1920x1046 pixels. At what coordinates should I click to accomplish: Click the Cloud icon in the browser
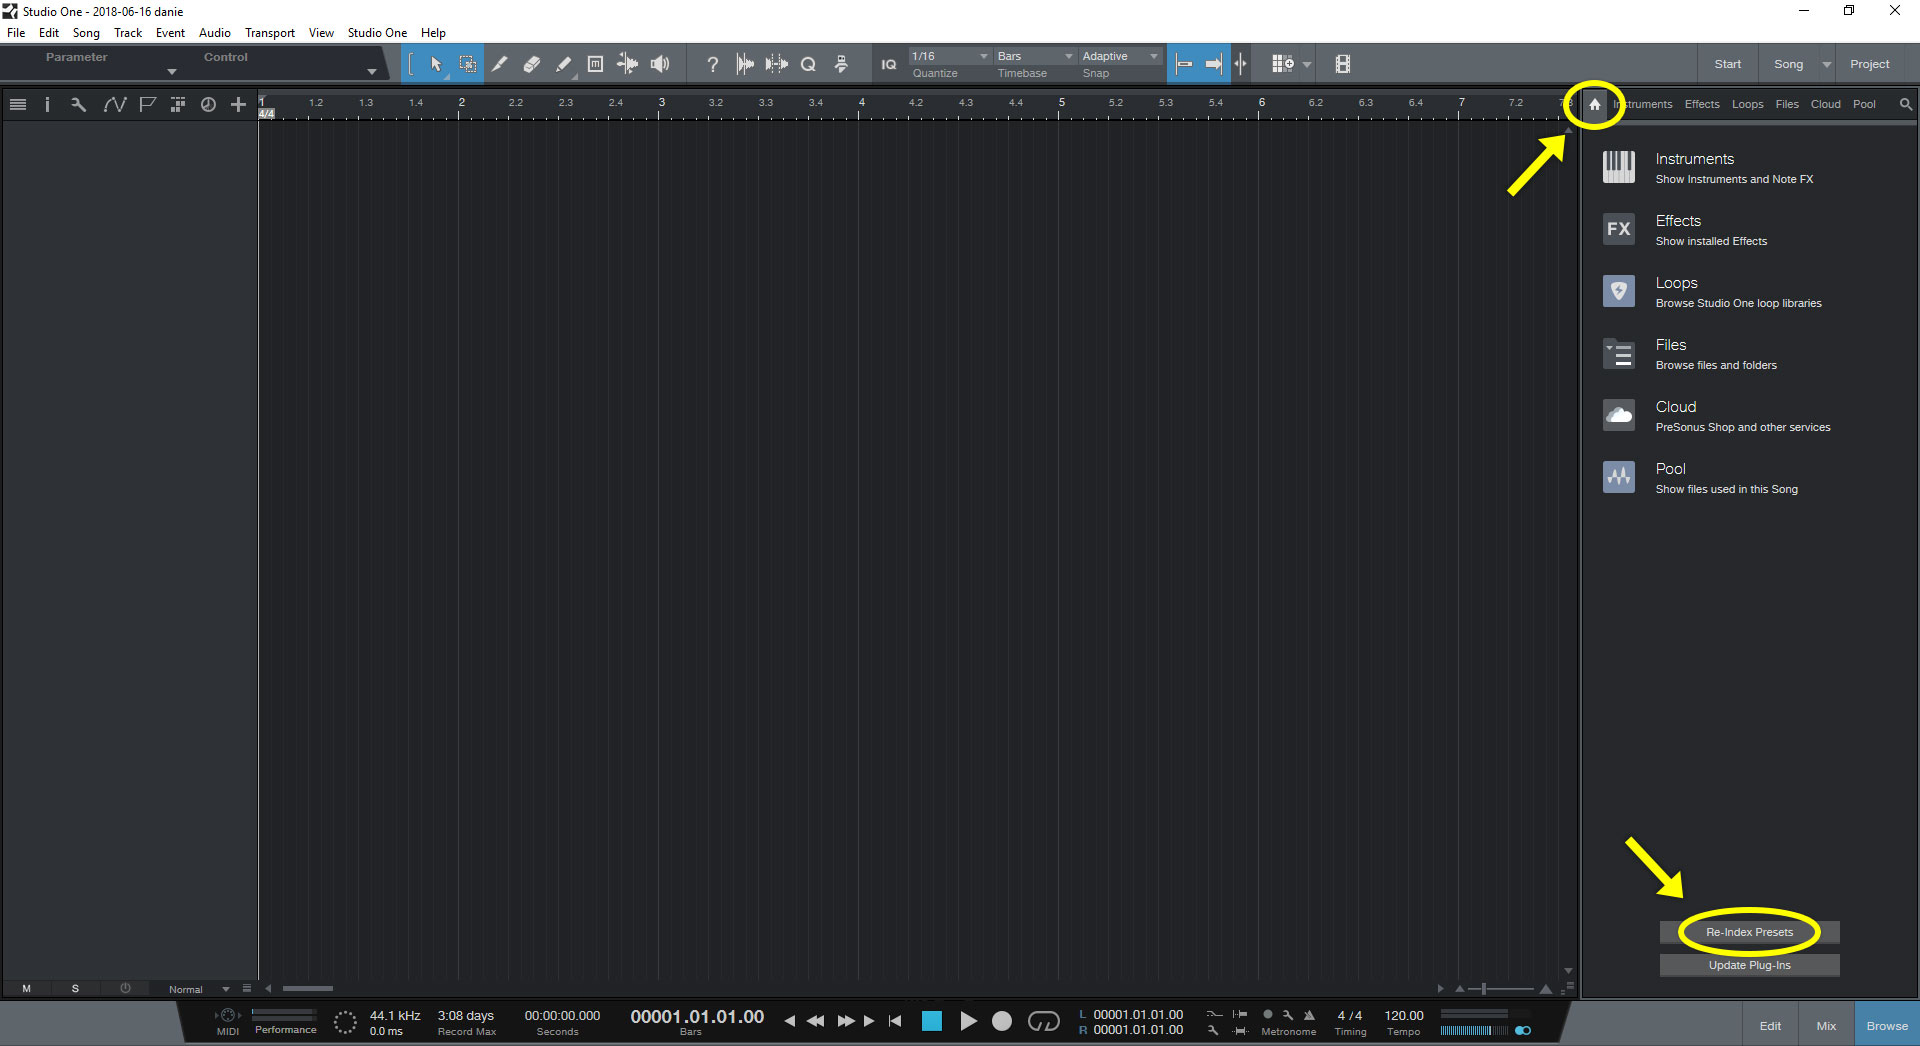point(1618,415)
